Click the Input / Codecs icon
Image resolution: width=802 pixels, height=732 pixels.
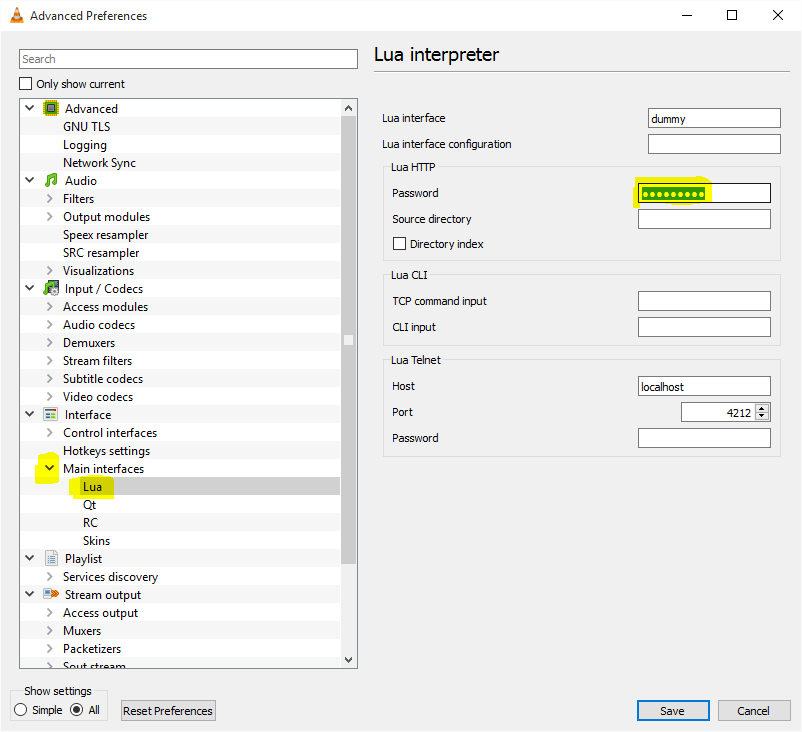pyautogui.click(x=51, y=288)
